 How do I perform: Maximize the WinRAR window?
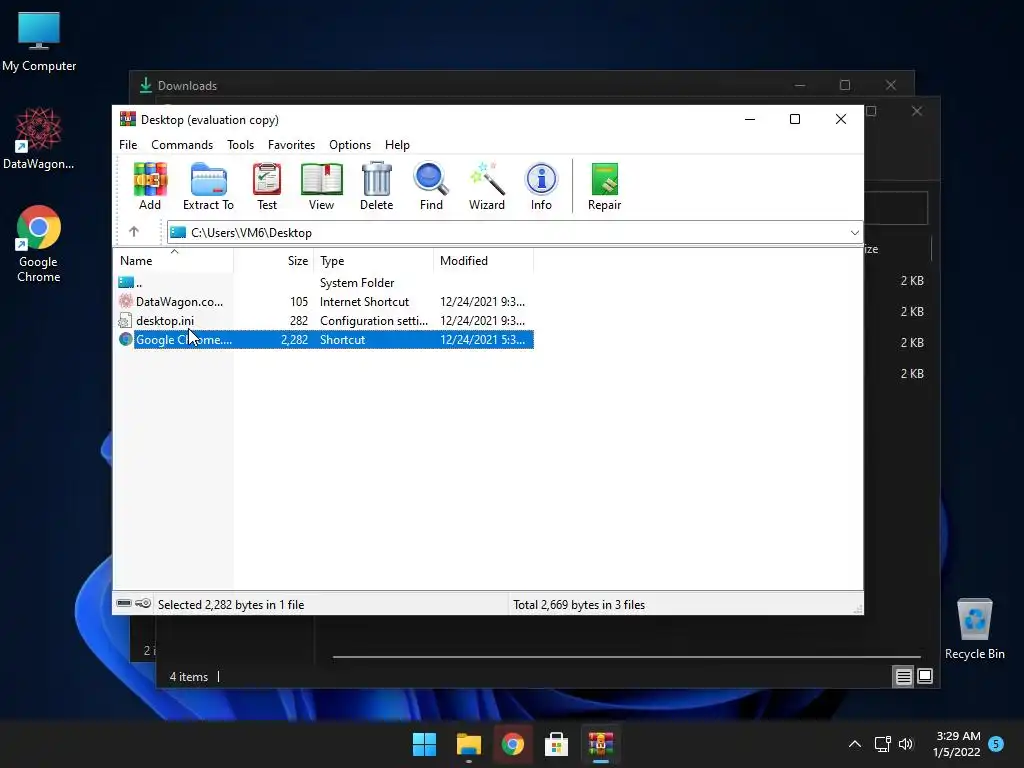(x=795, y=119)
